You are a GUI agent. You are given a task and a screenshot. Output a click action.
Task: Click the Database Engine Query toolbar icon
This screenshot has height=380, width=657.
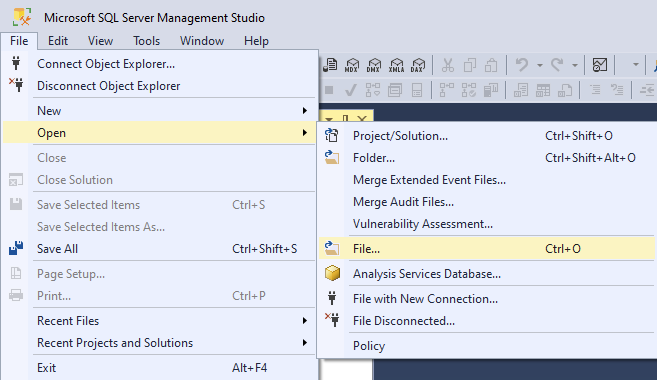click(x=331, y=65)
